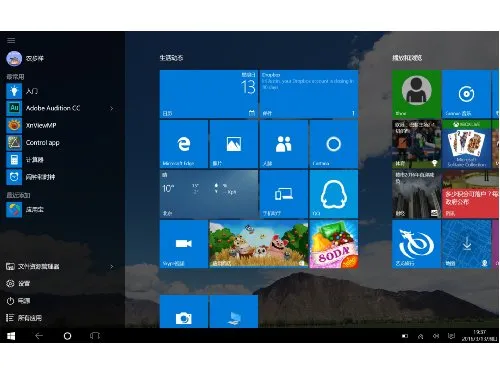
Task: Open the Microsoft Edge tile
Action: (184, 144)
